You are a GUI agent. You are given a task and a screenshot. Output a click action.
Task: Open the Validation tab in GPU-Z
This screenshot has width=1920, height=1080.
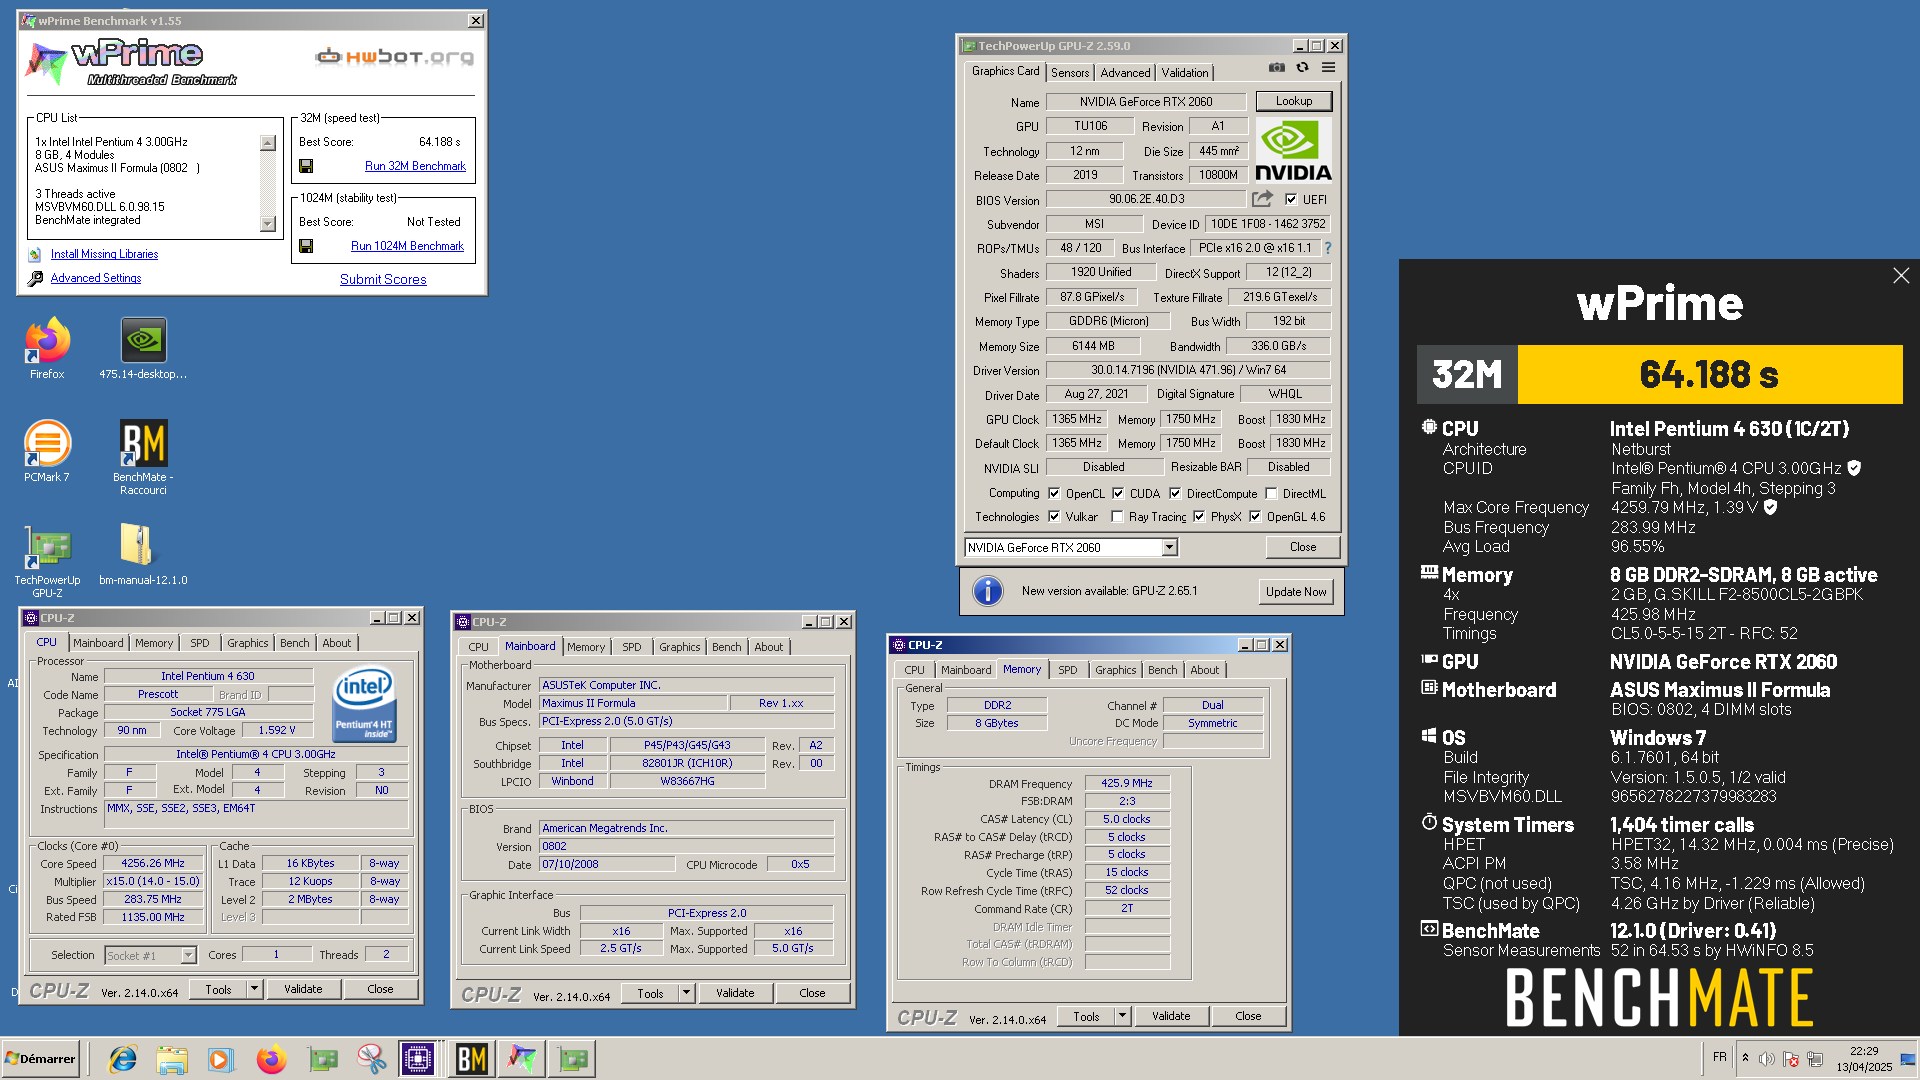pyautogui.click(x=1185, y=73)
